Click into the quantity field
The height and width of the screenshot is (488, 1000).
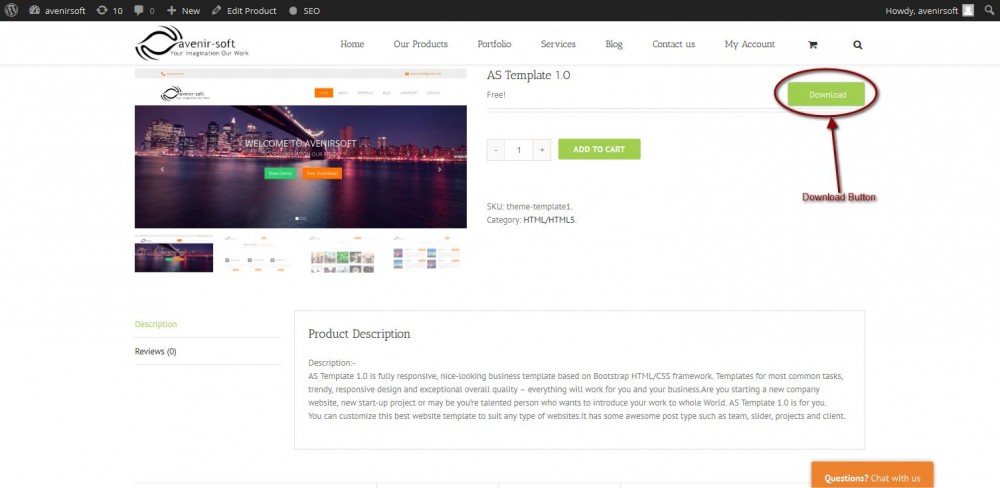[518, 149]
